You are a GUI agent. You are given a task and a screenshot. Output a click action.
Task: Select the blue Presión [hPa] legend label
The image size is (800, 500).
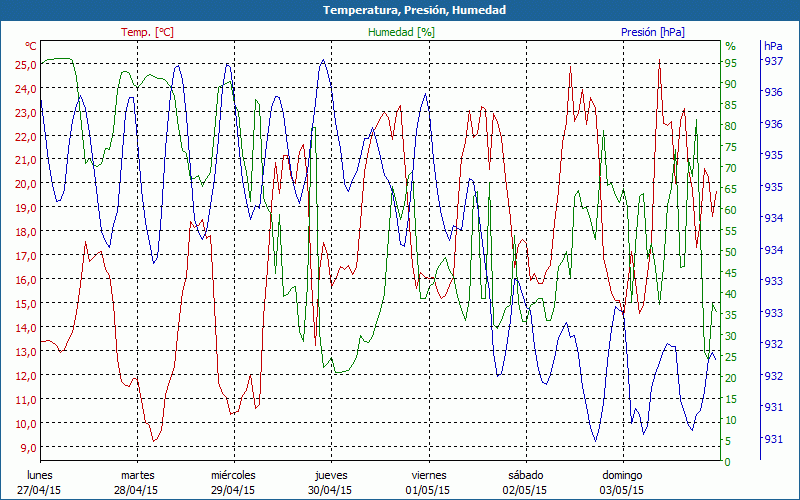click(x=653, y=32)
